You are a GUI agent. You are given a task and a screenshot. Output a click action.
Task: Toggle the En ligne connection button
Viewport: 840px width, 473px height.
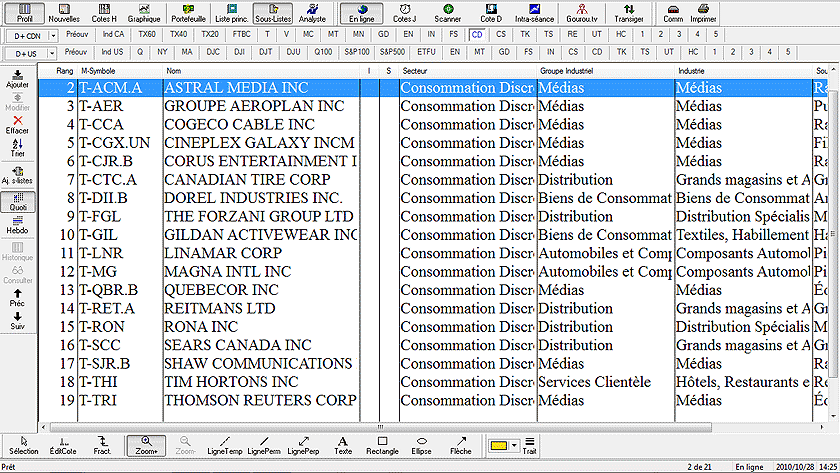[362, 13]
